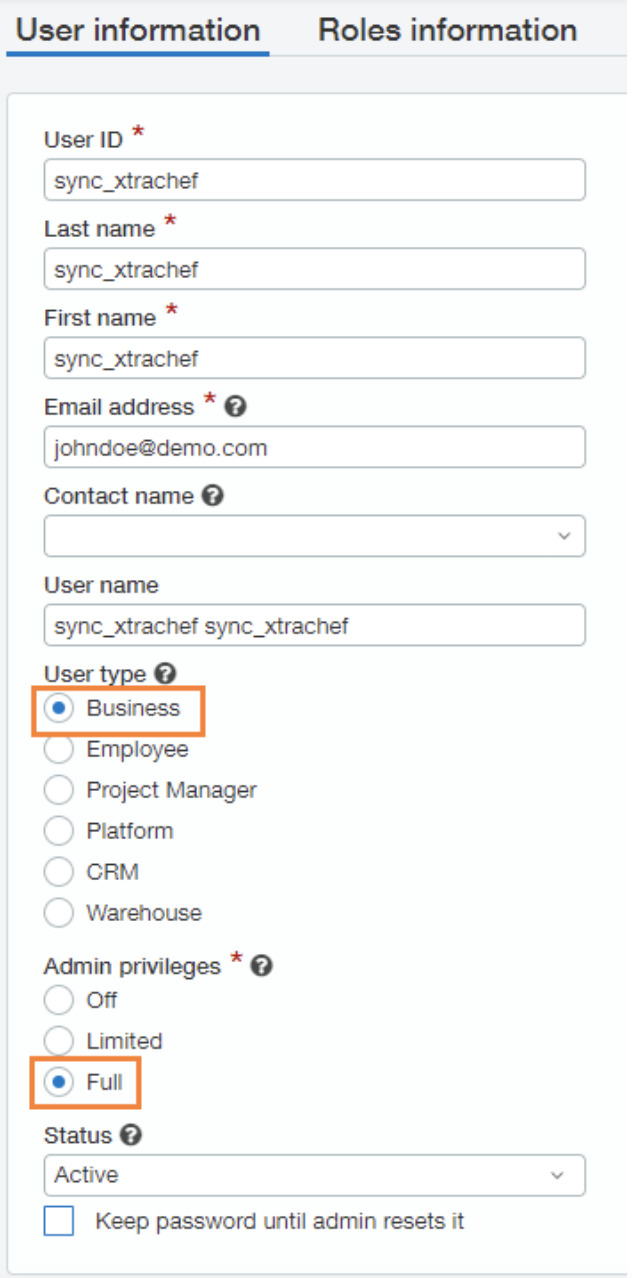Select the Warehouse user type

pyautogui.click(x=60, y=913)
